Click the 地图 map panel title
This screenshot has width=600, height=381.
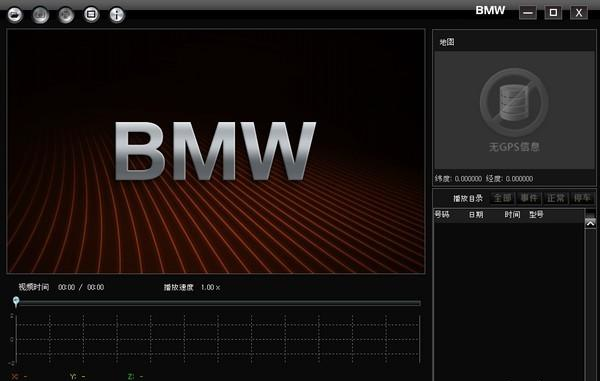[447, 42]
